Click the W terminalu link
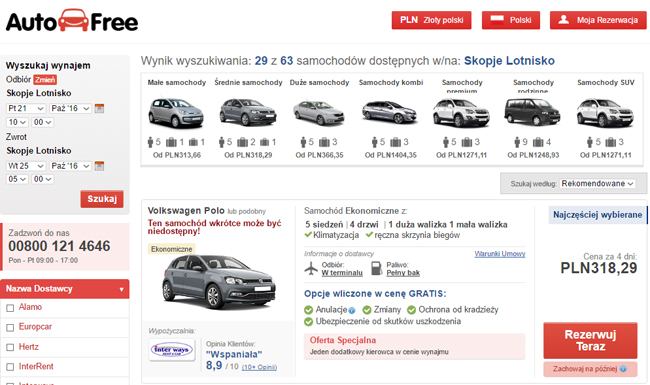 [342, 273]
